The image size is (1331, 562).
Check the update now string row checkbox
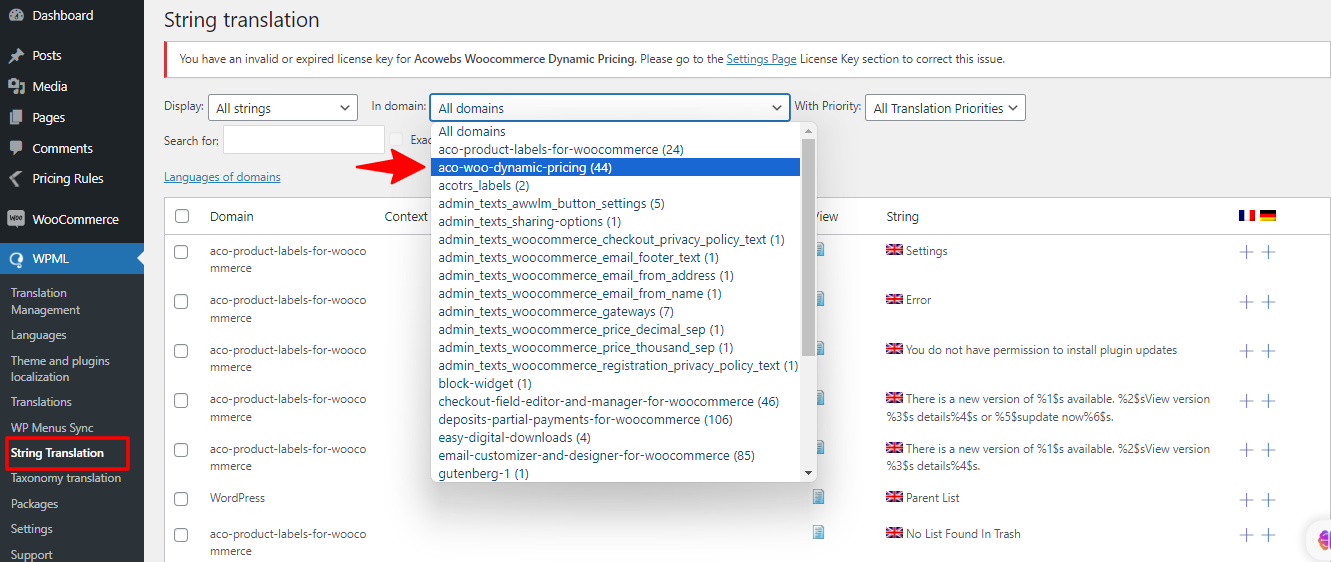pyautogui.click(x=181, y=400)
